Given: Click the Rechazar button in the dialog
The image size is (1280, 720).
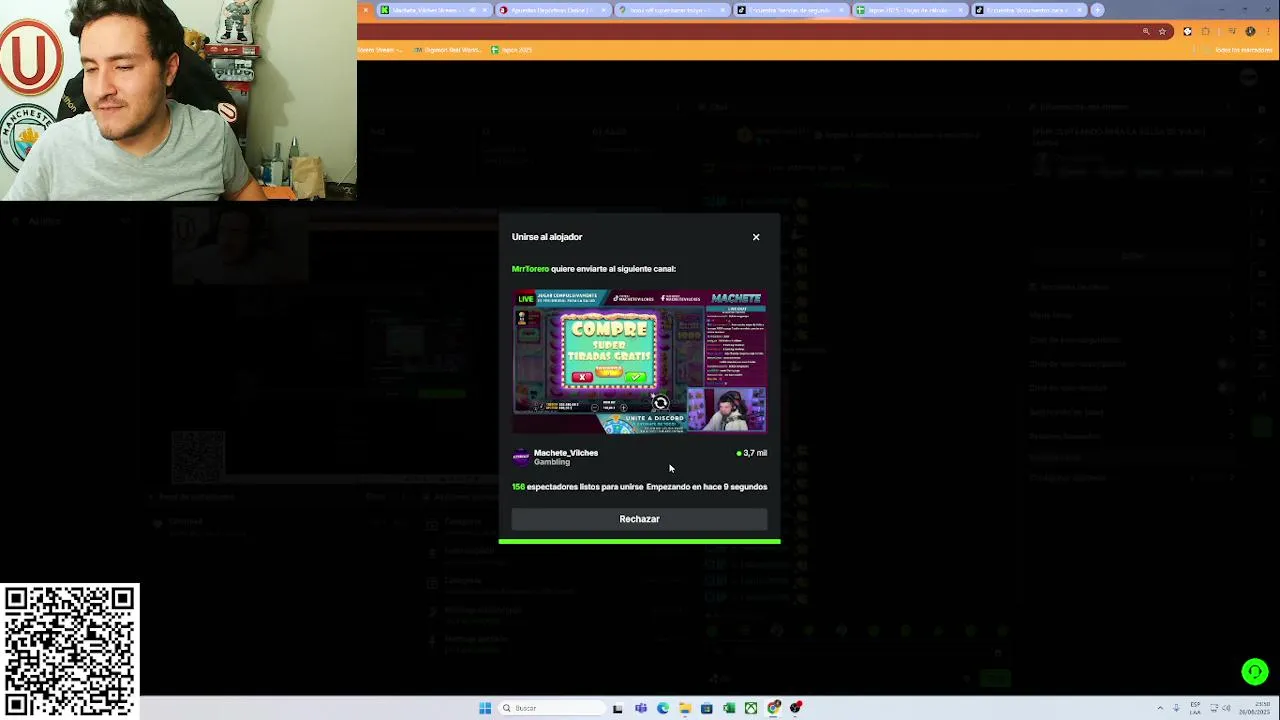Looking at the screenshot, I should click(x=639, y=519).
